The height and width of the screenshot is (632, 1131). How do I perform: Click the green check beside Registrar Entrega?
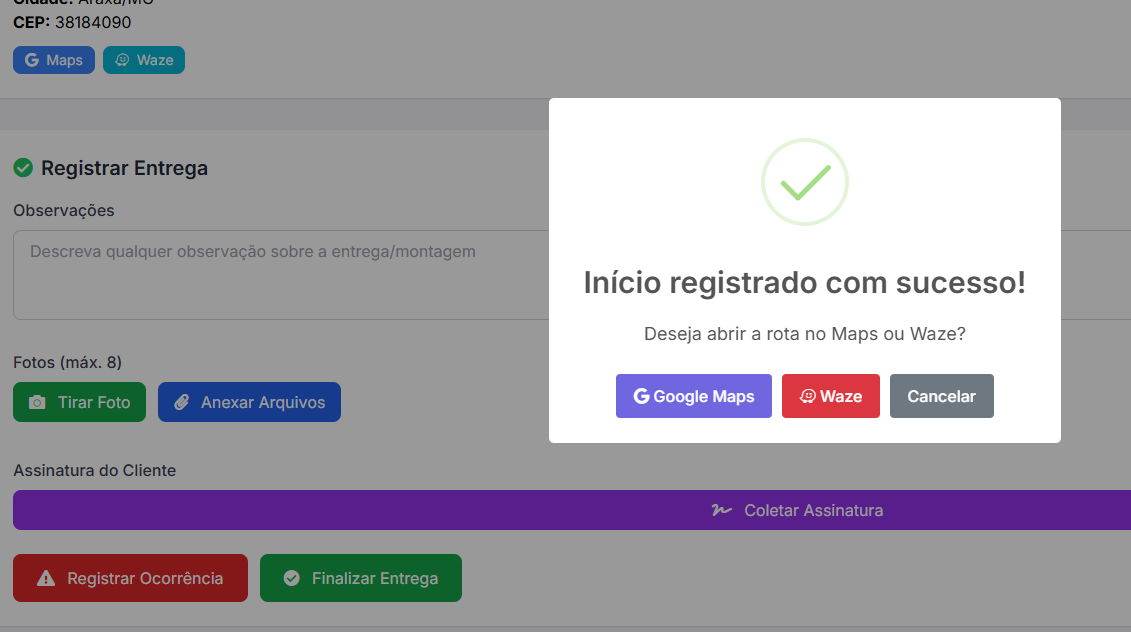click(23, 168)
